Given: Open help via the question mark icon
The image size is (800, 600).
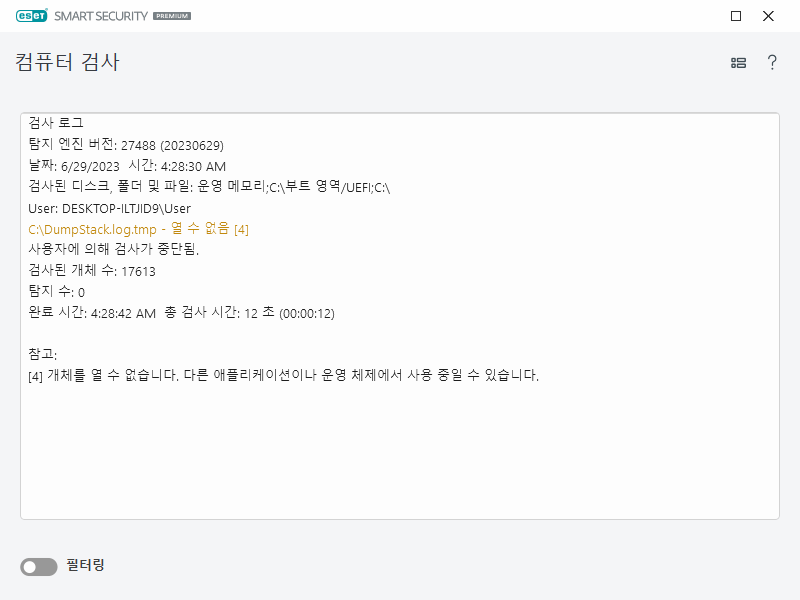Looking at the screenshot, I should [772, 62].
